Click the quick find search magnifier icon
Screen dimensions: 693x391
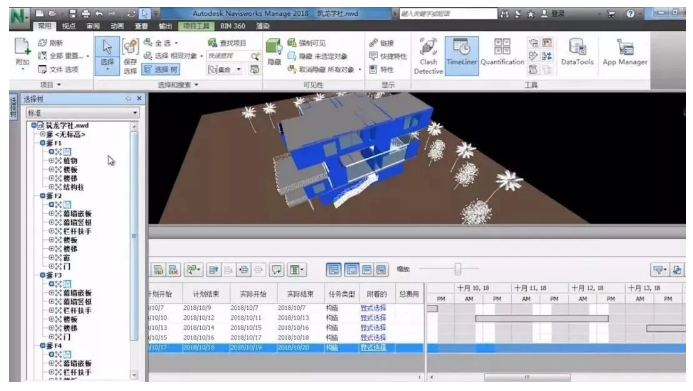pos(255,56)
